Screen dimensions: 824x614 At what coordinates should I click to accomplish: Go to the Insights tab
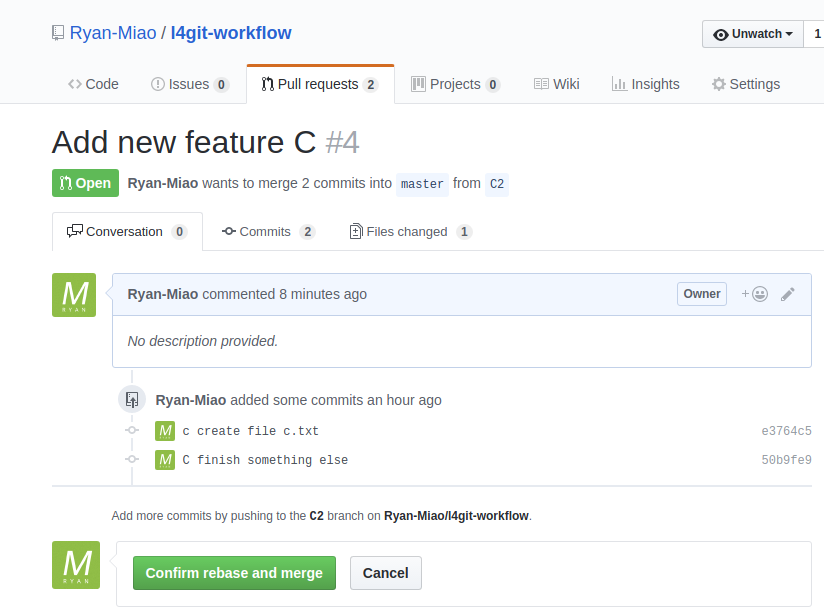point(646,84)
